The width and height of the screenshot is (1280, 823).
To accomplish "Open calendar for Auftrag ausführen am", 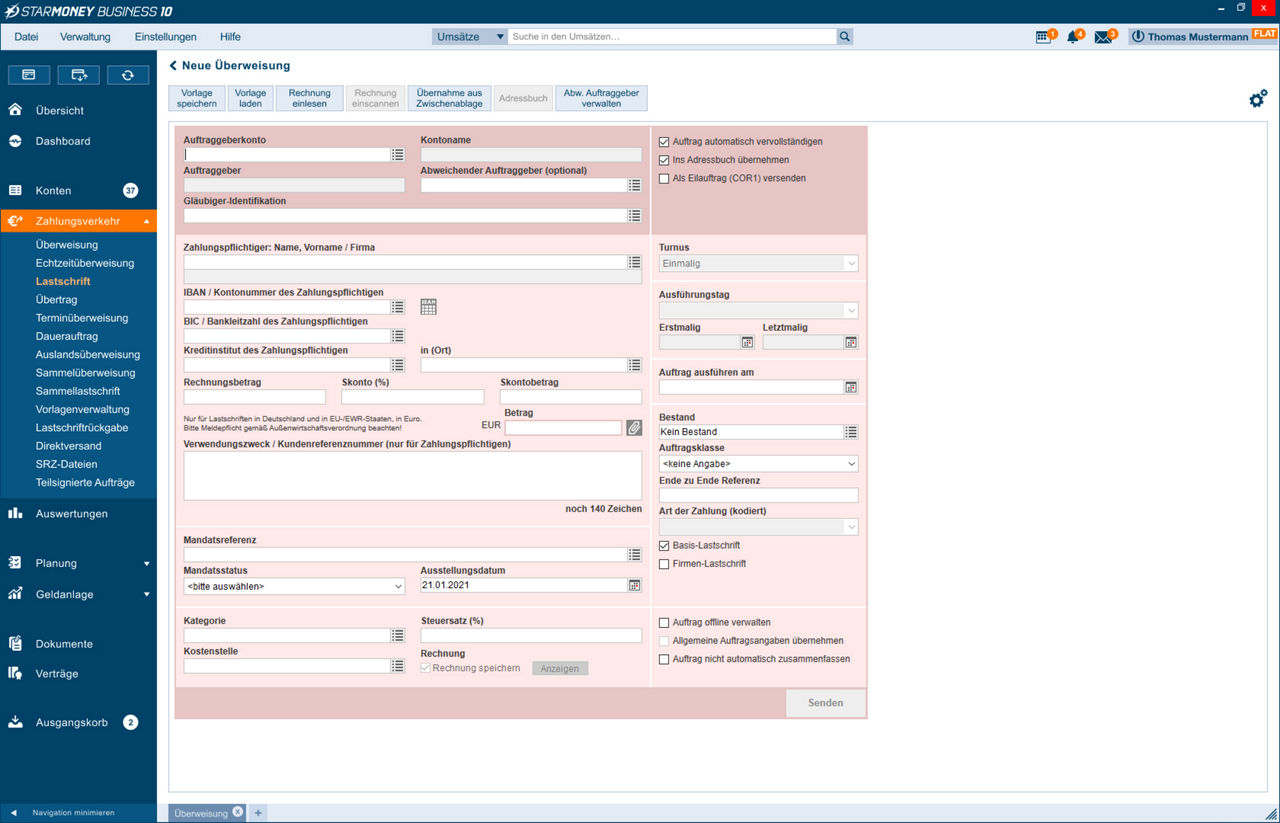I will [x=850, y=387].
